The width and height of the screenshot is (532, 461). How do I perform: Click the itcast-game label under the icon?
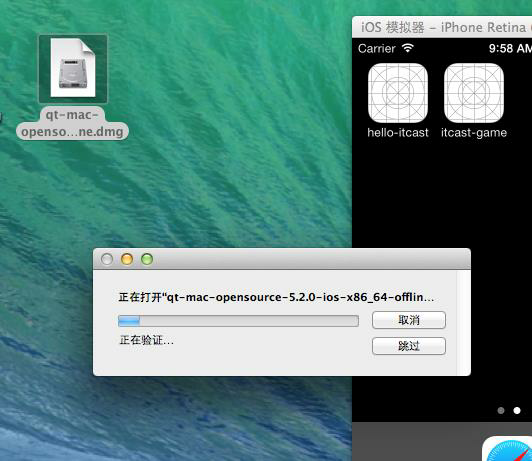pos(474,132)
